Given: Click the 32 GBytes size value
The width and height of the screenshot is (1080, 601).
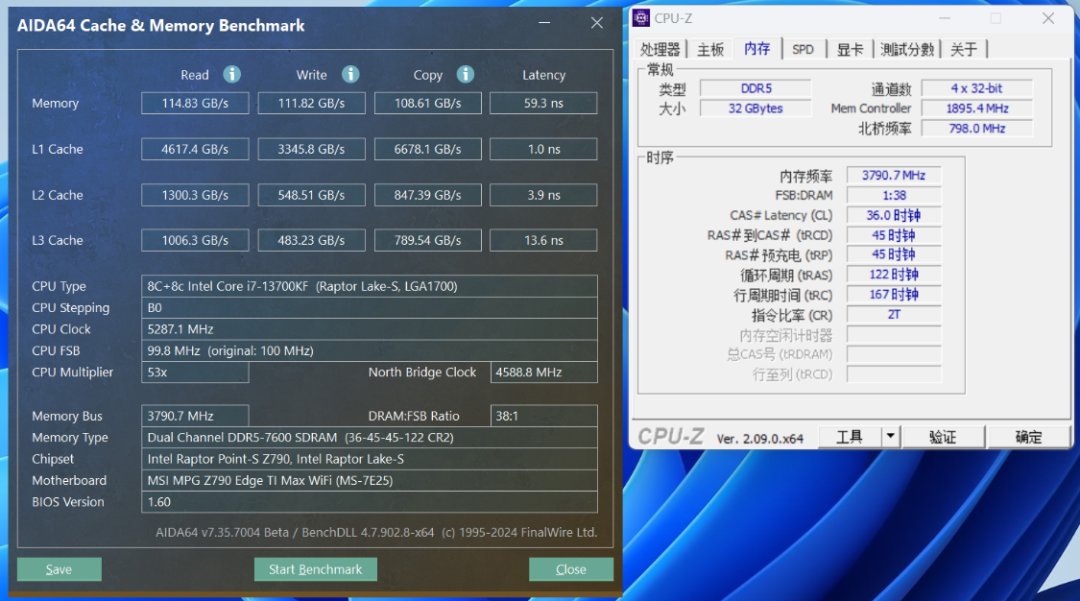Looking at the screenshot, I should (756, 109).
